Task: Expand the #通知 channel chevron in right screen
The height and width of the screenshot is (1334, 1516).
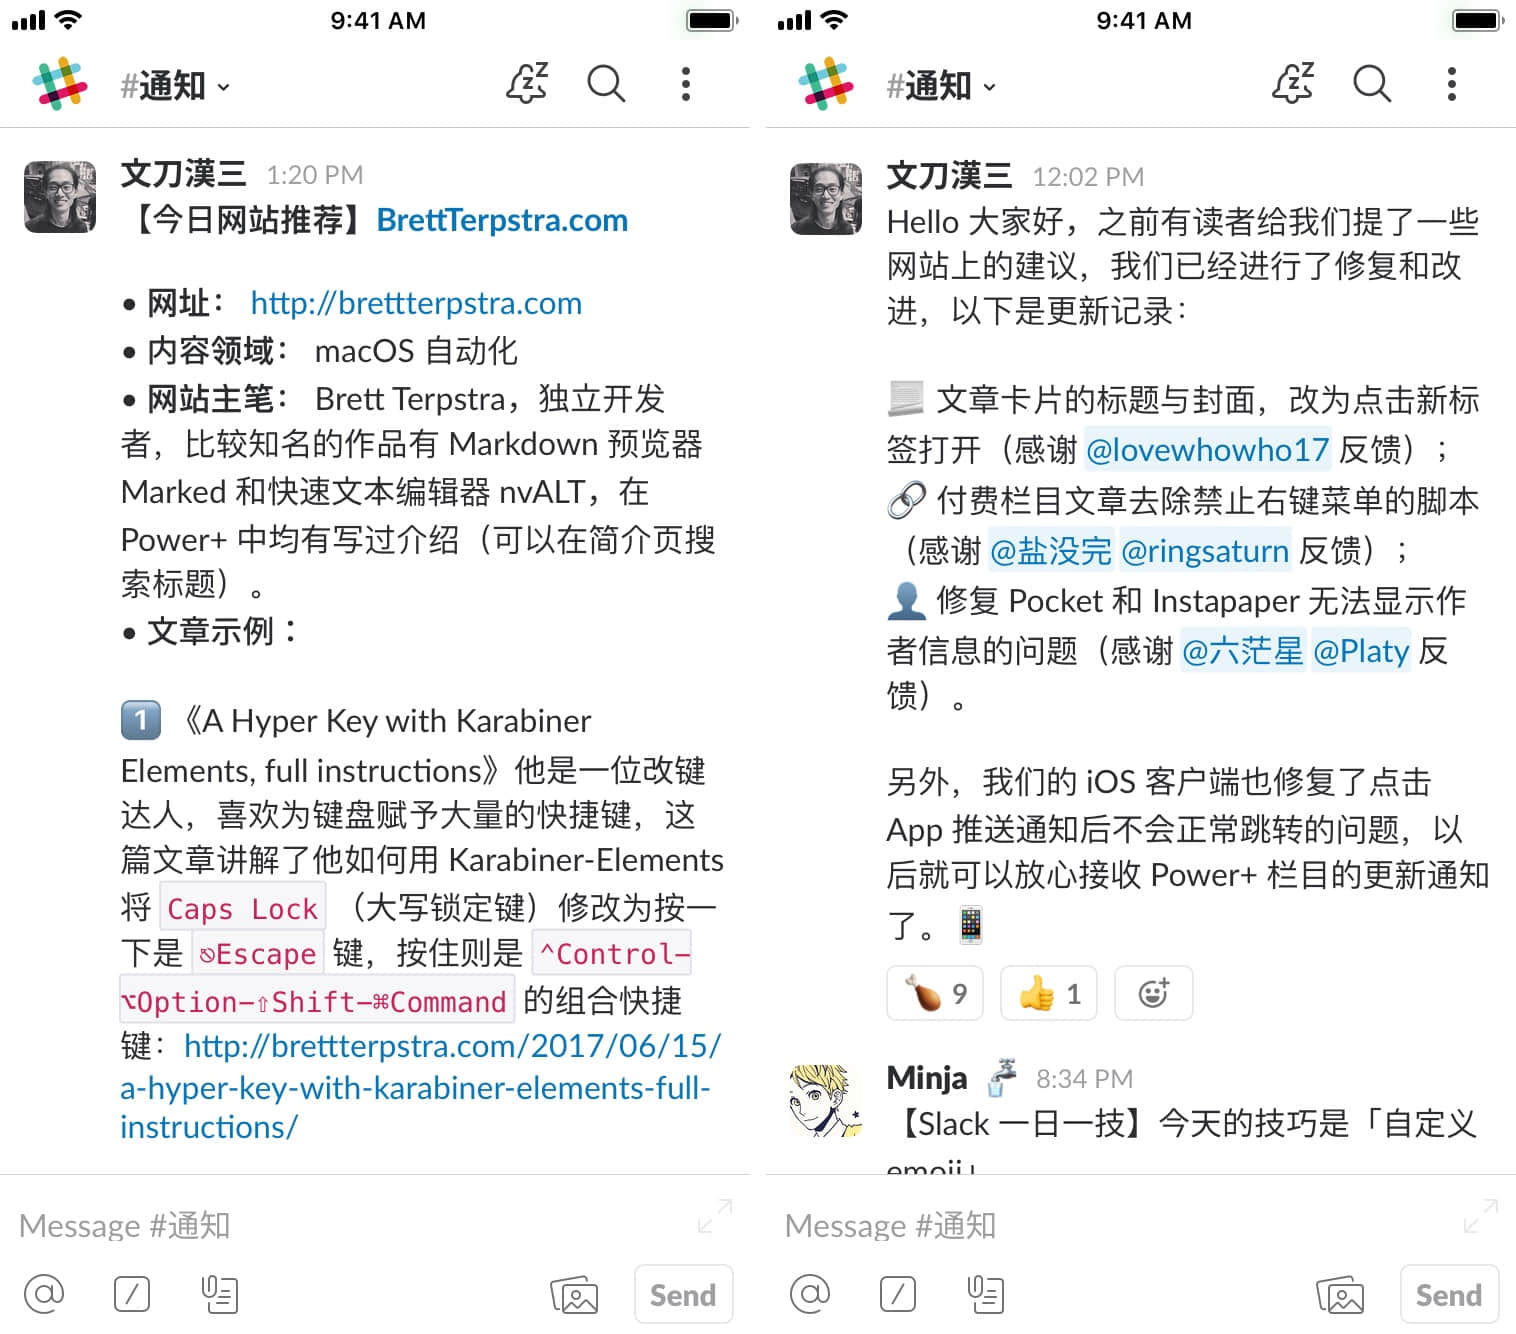Action: coord(990,87)
